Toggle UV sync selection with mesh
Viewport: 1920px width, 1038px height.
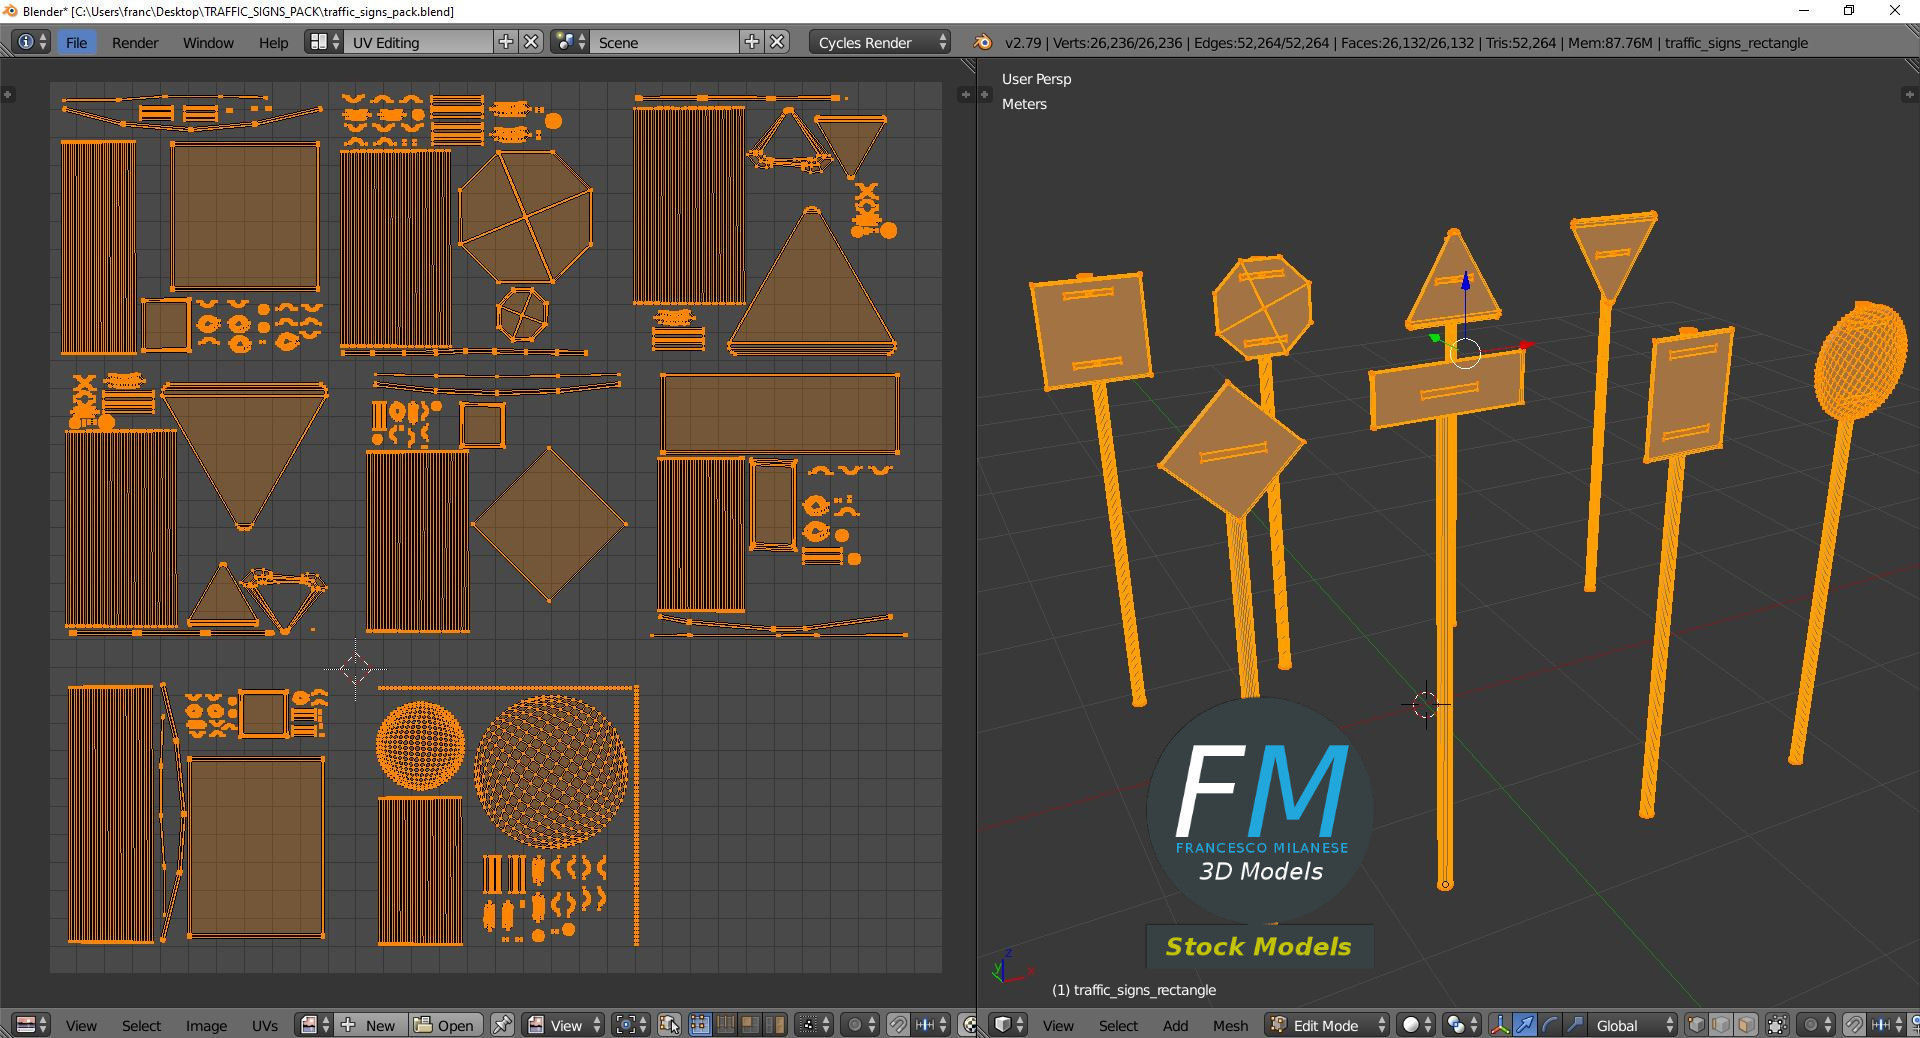pos(670,1025)
